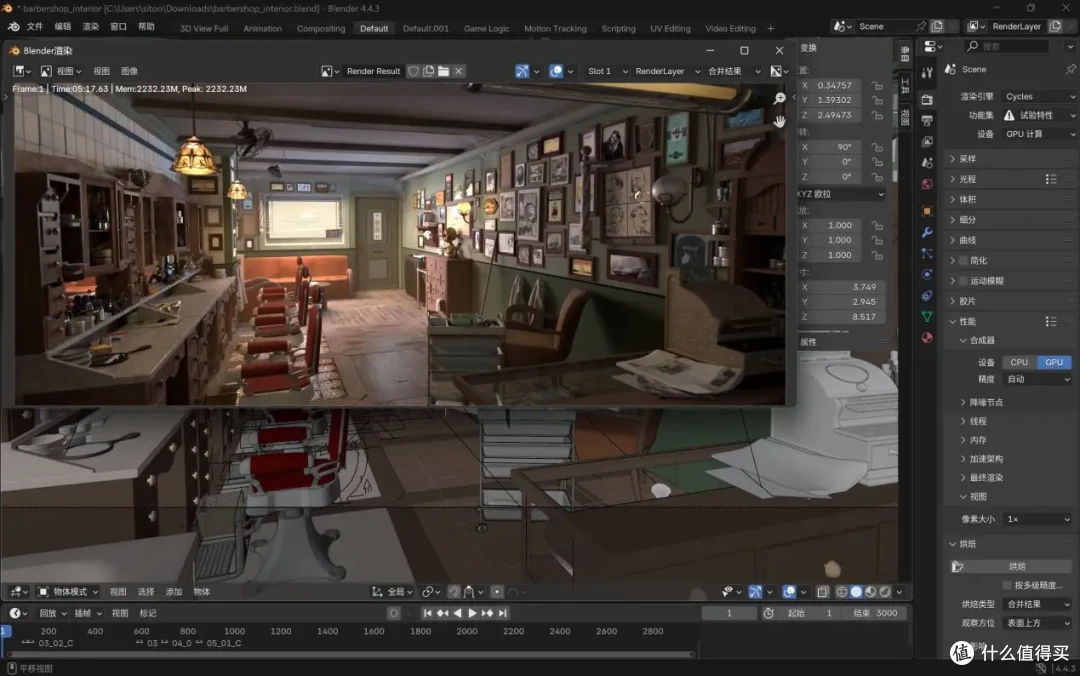Click the pan hand gizmo in render window

pyautogui.click(x=779, y=121)
